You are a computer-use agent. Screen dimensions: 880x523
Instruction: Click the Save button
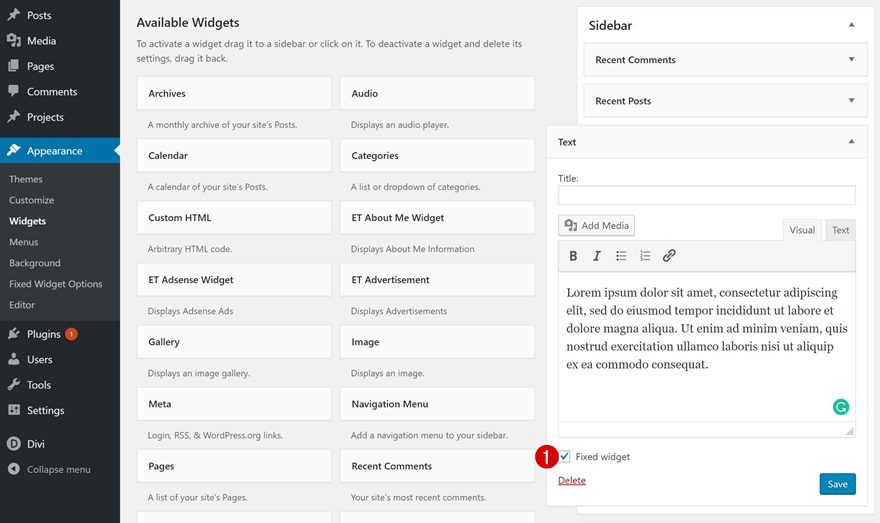click(837, 484)
